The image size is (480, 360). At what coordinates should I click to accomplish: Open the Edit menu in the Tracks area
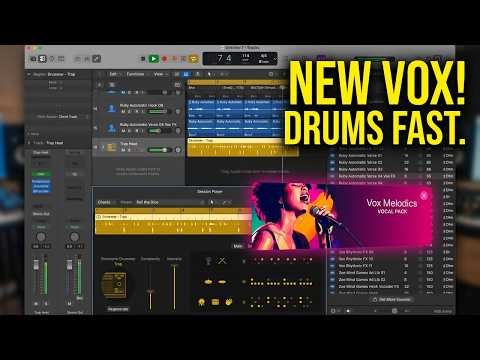pyautogui.click(x=113, y=74)
